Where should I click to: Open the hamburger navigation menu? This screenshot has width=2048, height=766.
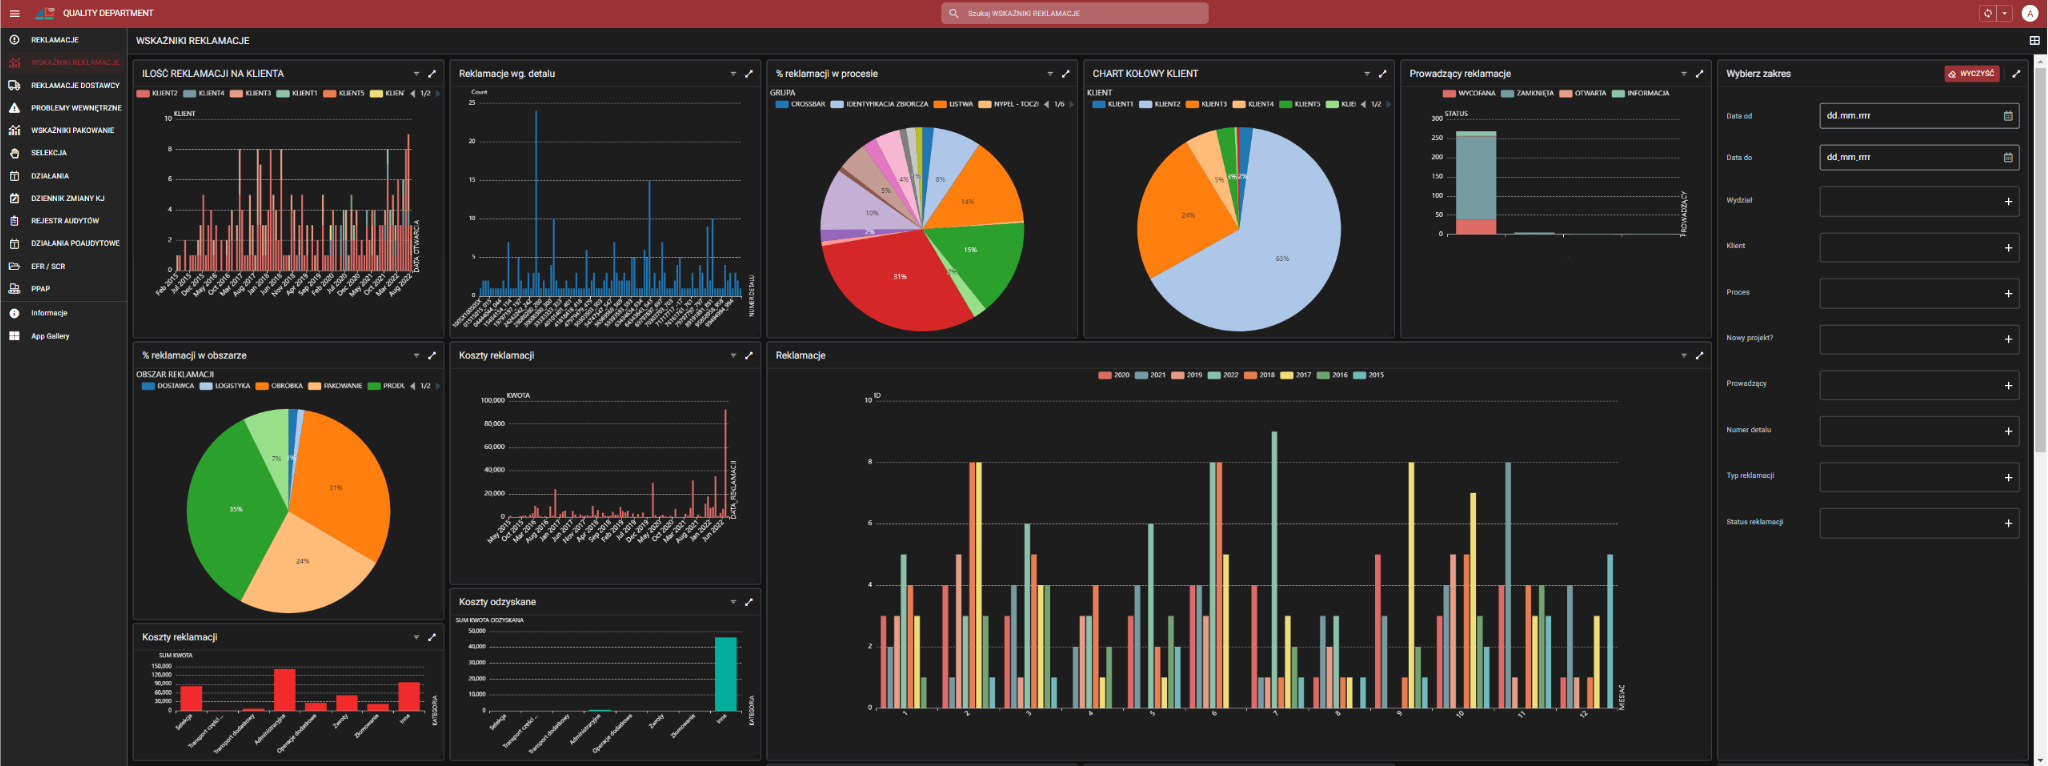click(x=14, y=13)
